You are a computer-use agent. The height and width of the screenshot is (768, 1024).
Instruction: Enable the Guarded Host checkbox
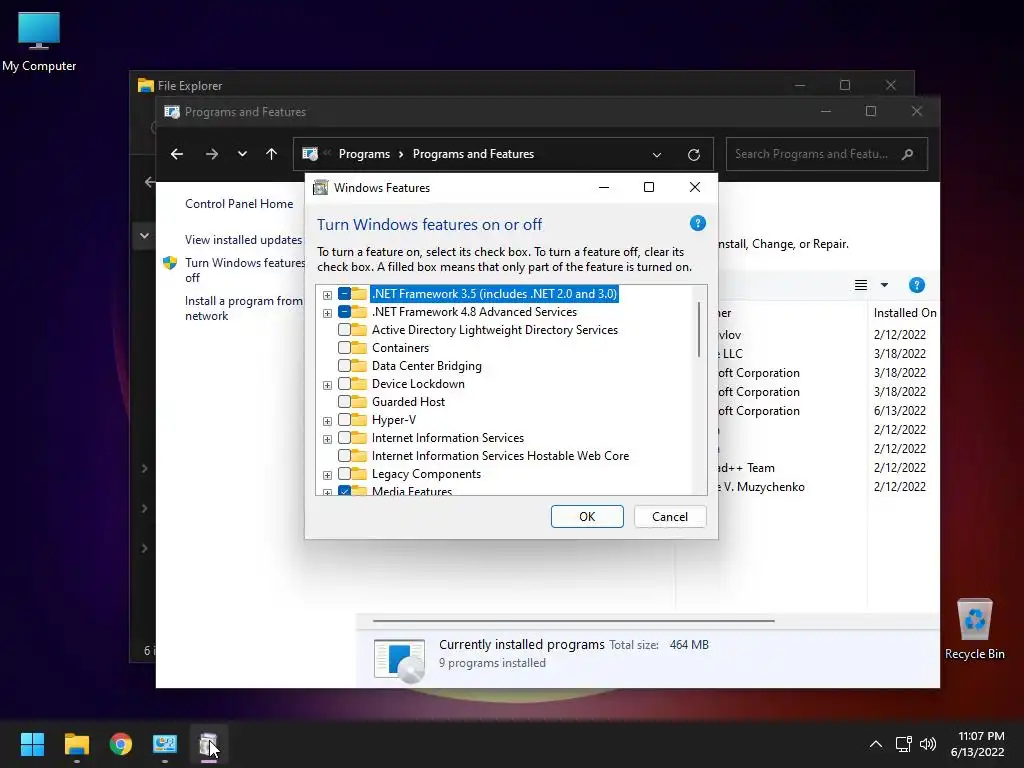[x=344, y=402]
